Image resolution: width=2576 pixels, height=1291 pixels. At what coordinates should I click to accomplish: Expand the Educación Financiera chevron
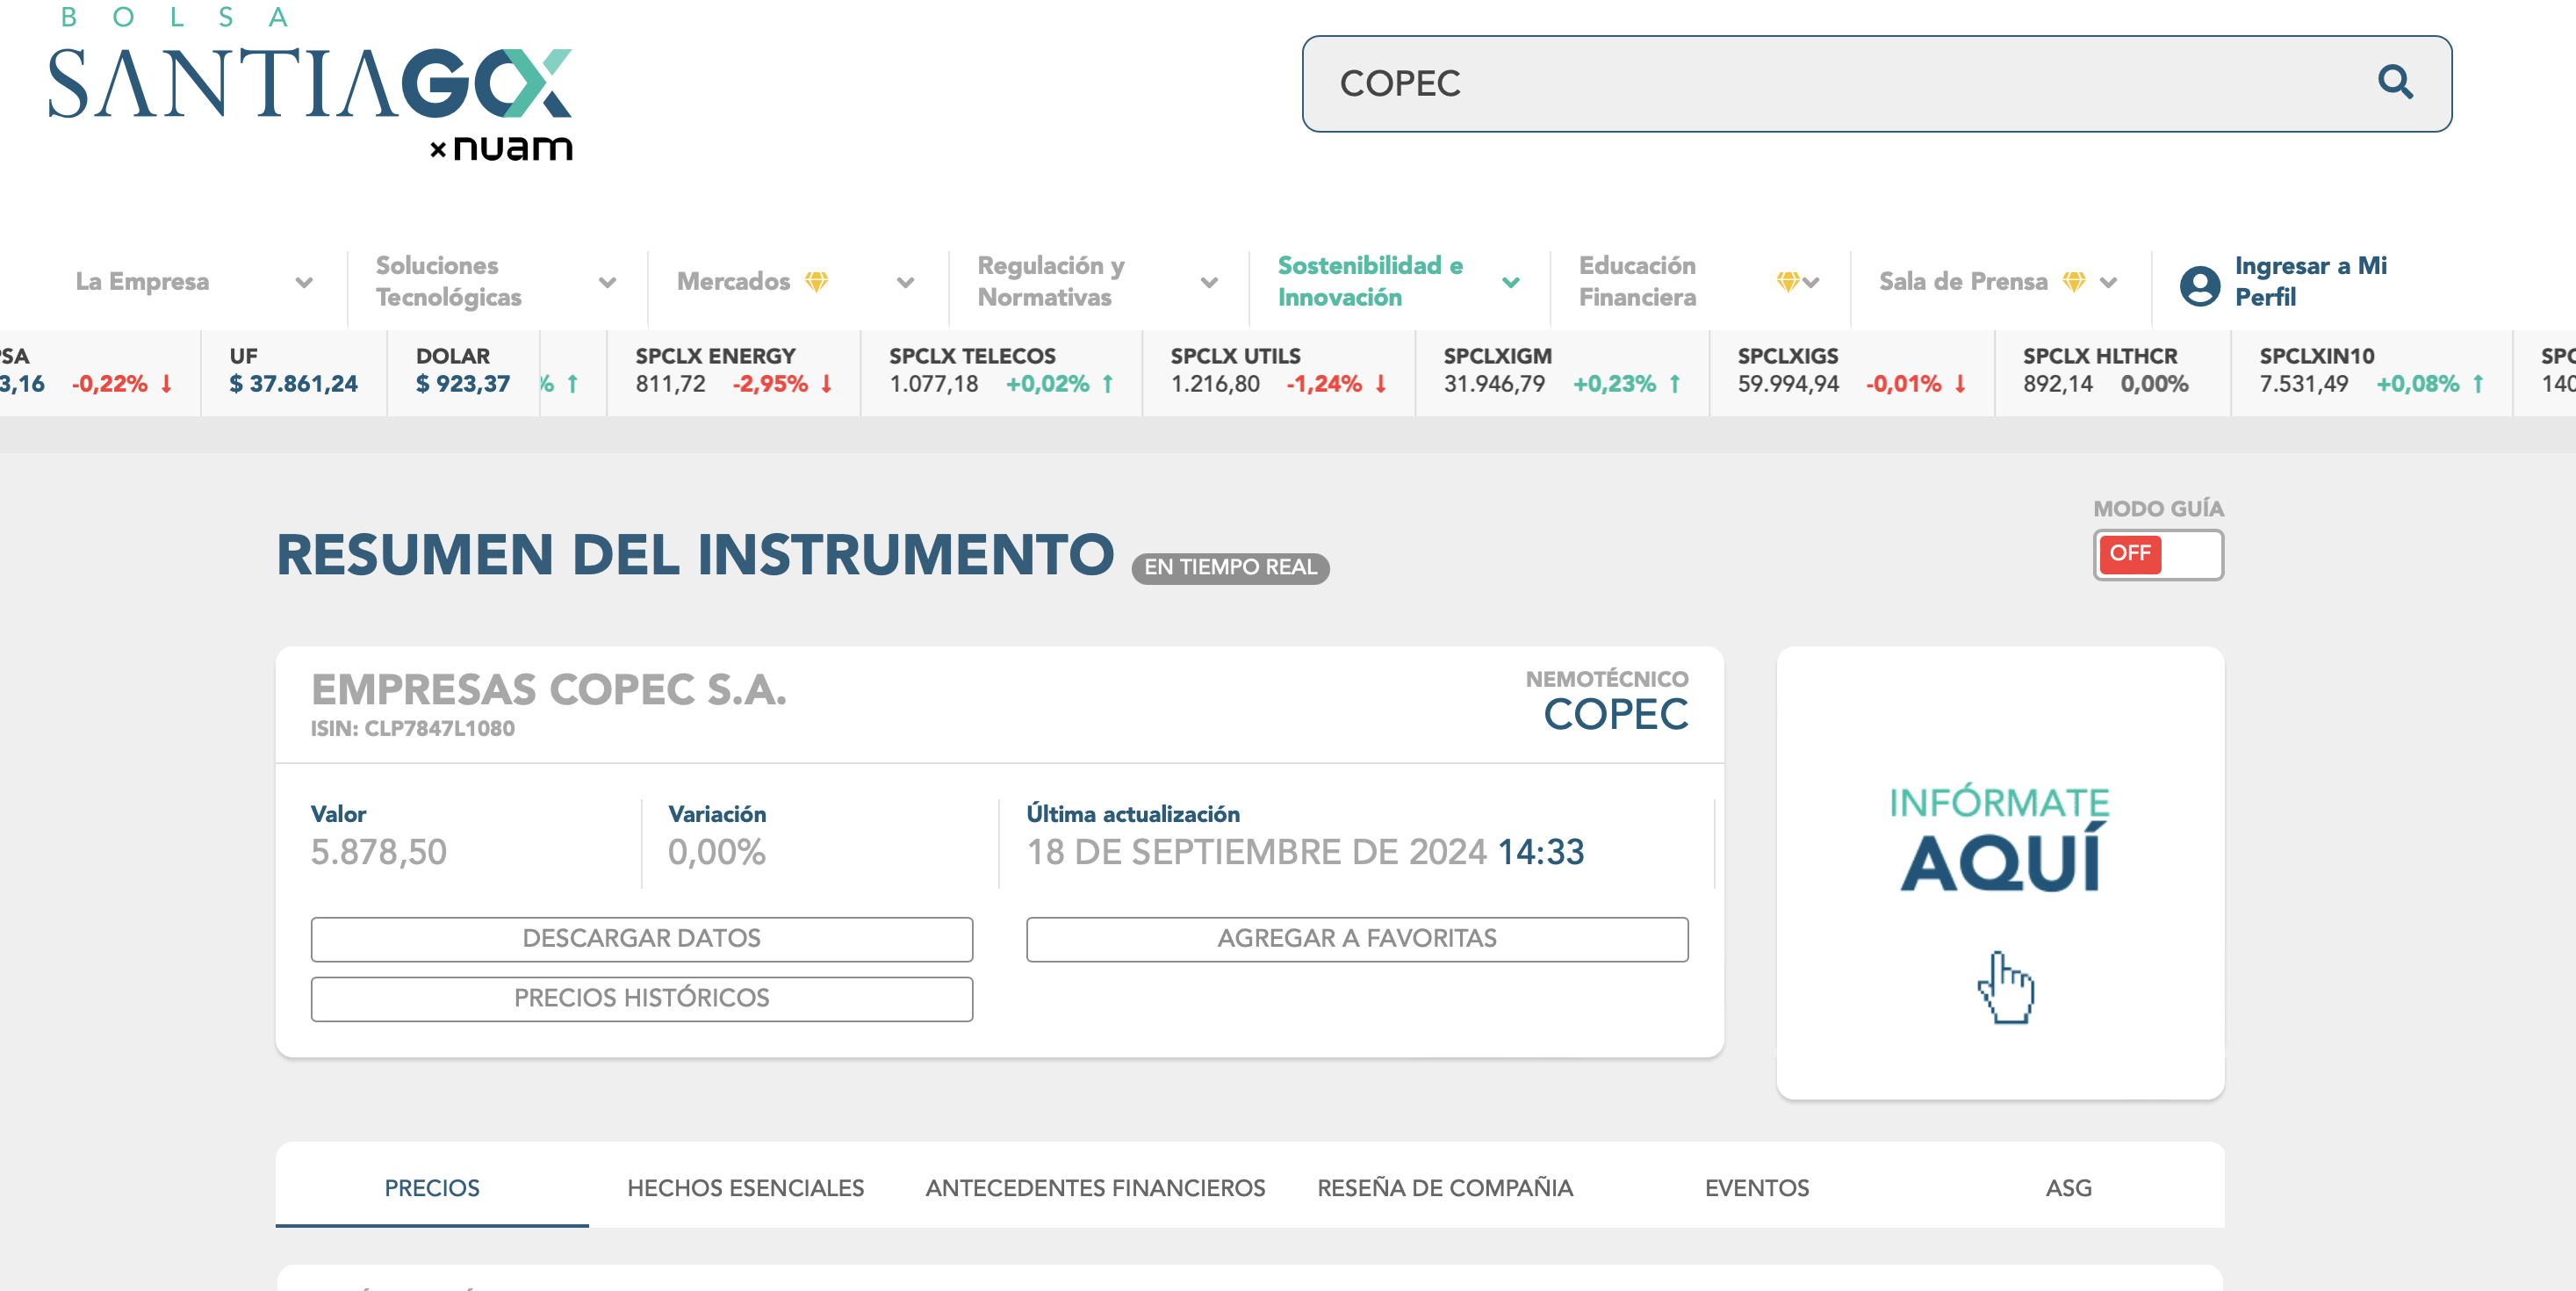[1811, 282]
